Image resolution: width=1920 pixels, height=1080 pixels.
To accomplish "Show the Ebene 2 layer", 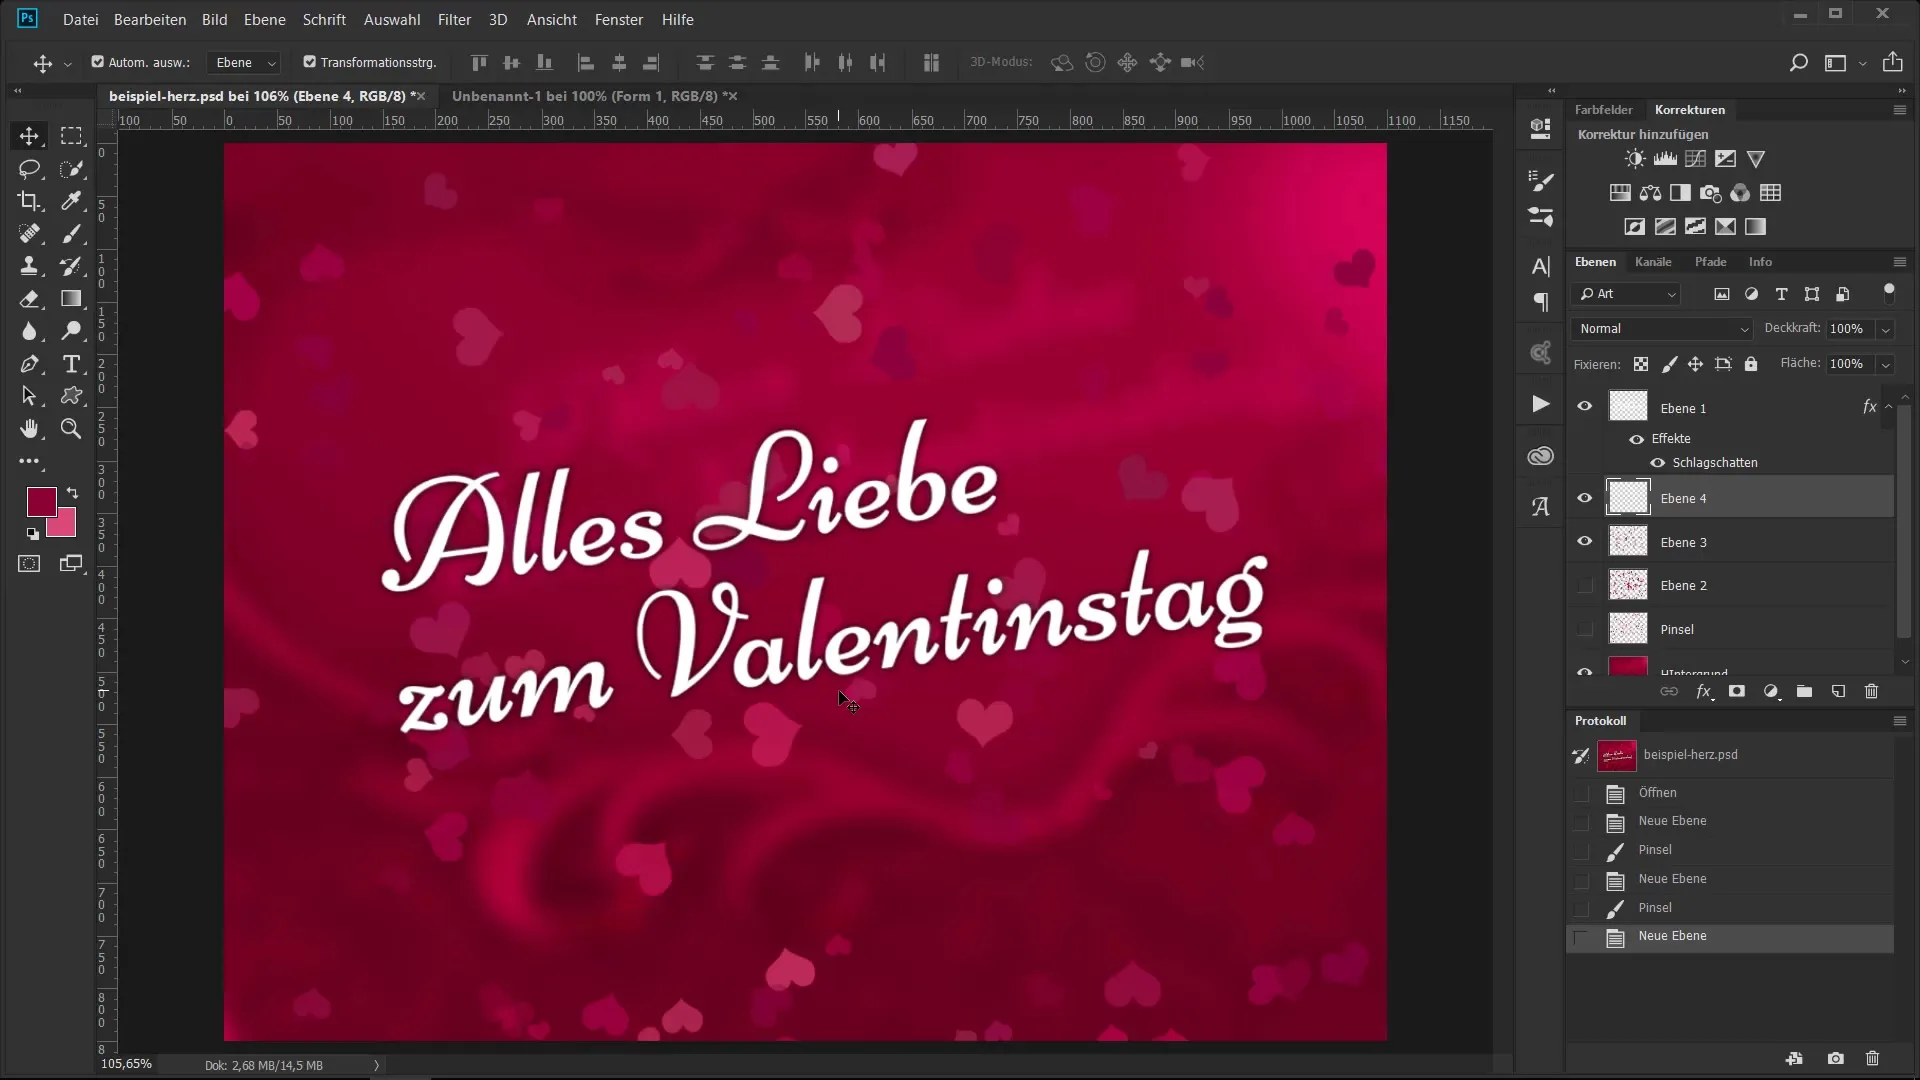I will [1585, 586].
